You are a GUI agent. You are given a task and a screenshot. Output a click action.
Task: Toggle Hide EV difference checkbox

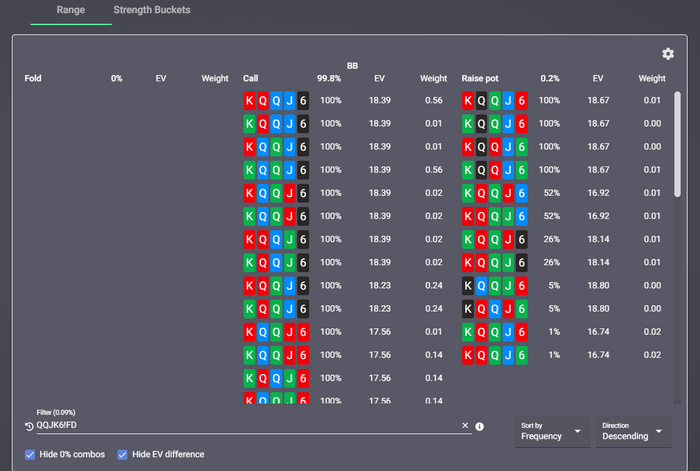123,455
